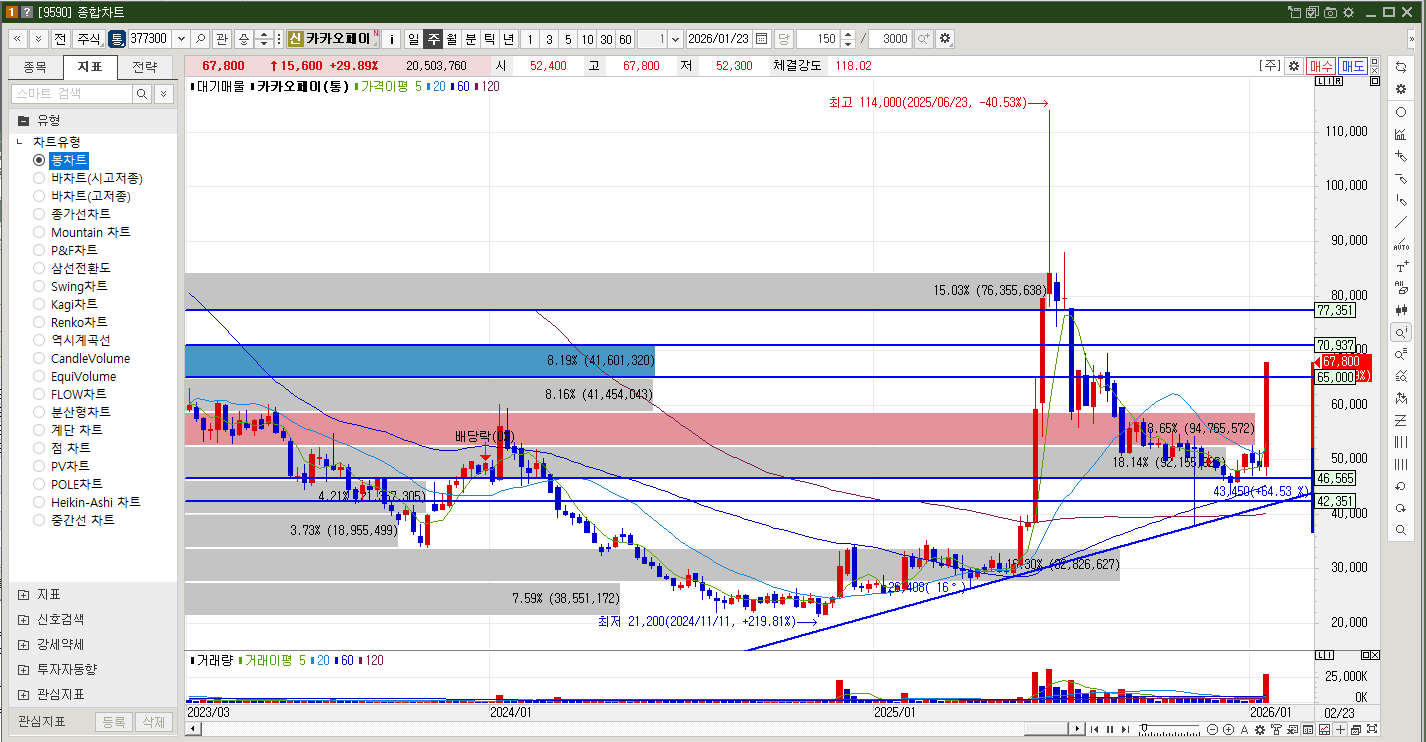Image resolution: width=1426 pixels, height=742 pixels.
Task: Click the double-chevron beside smart search
Action: 164,93
